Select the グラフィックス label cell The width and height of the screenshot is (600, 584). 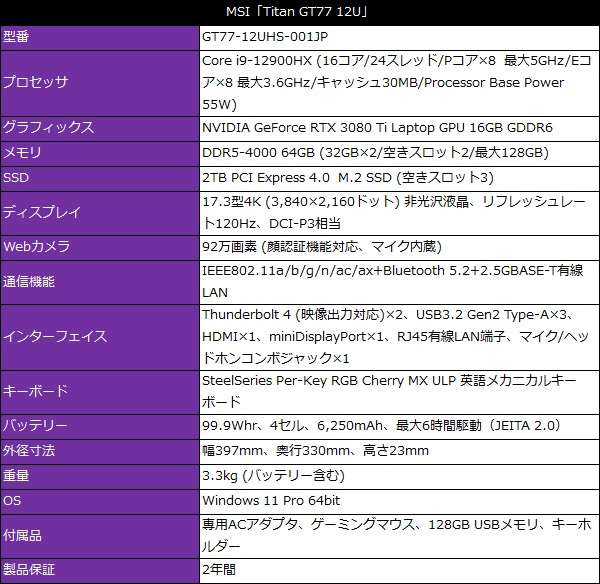pos(100,128)
